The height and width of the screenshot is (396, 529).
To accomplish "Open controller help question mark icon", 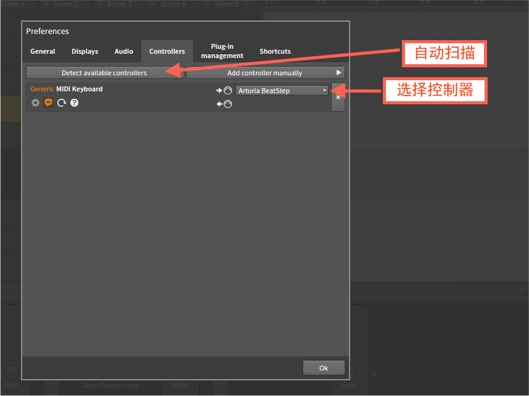I will (74, 103).
